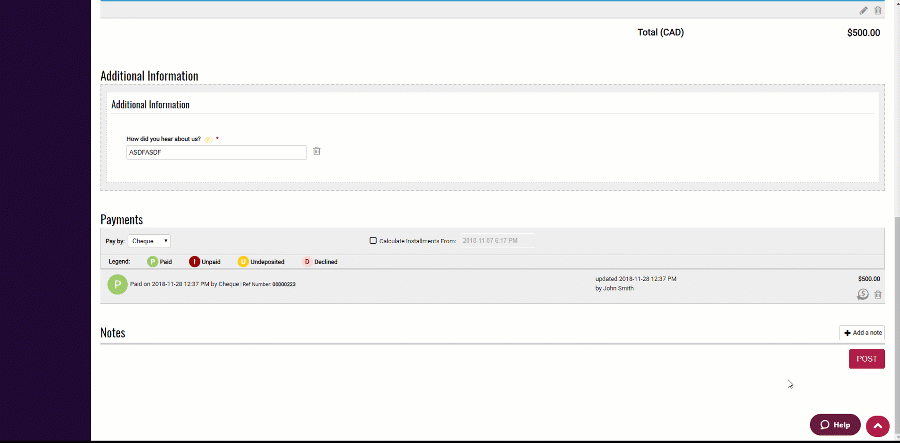
Task: Click the trash icon beside the pencil icon
Action: pos(878,10)
